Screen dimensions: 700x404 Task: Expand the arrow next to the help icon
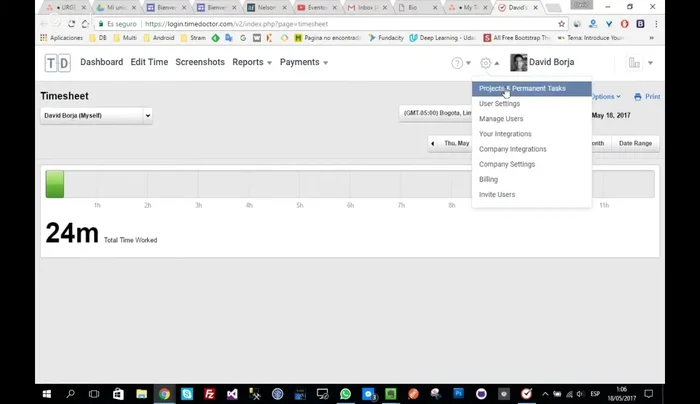click(x=468, y=63)
